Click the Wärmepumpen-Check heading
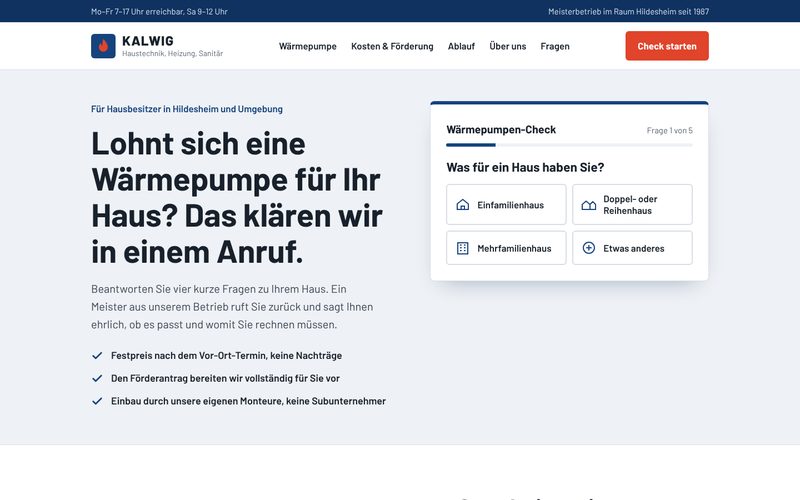 tap(501, 130)
